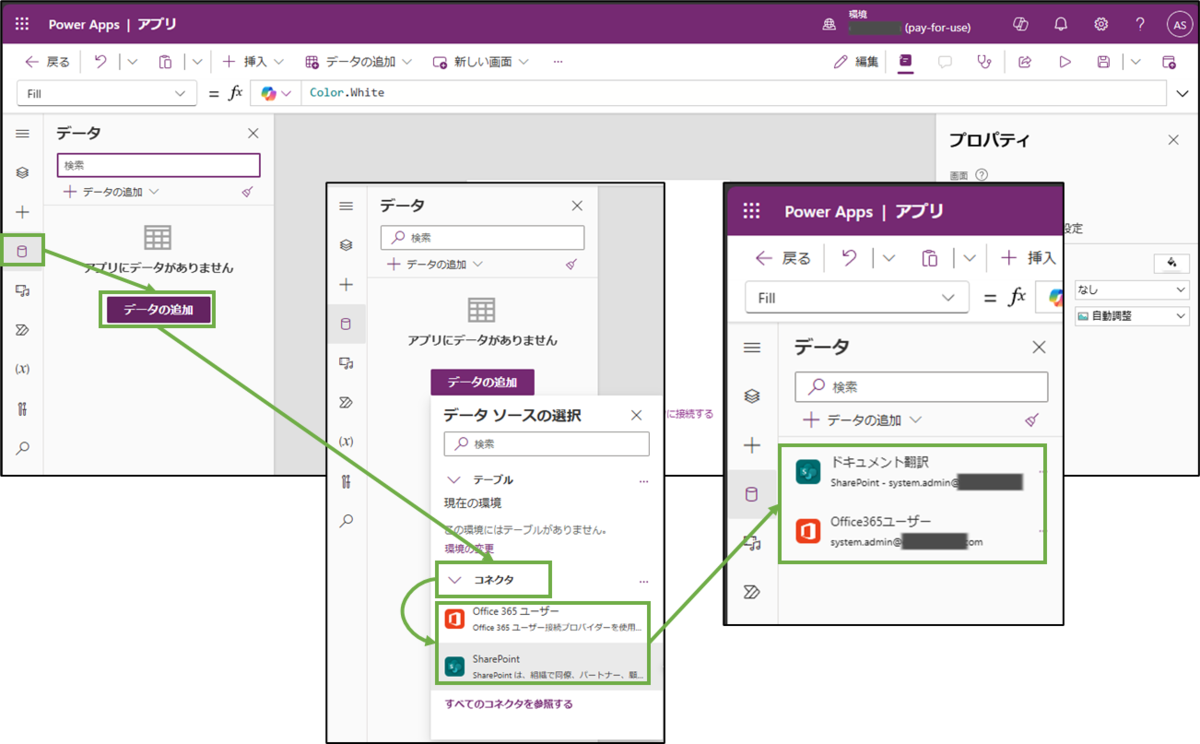The width and height of the screenshot is (1200, 744).
Task: Open the tree view layers icon in the main sidebar
Action: point(22,173)
